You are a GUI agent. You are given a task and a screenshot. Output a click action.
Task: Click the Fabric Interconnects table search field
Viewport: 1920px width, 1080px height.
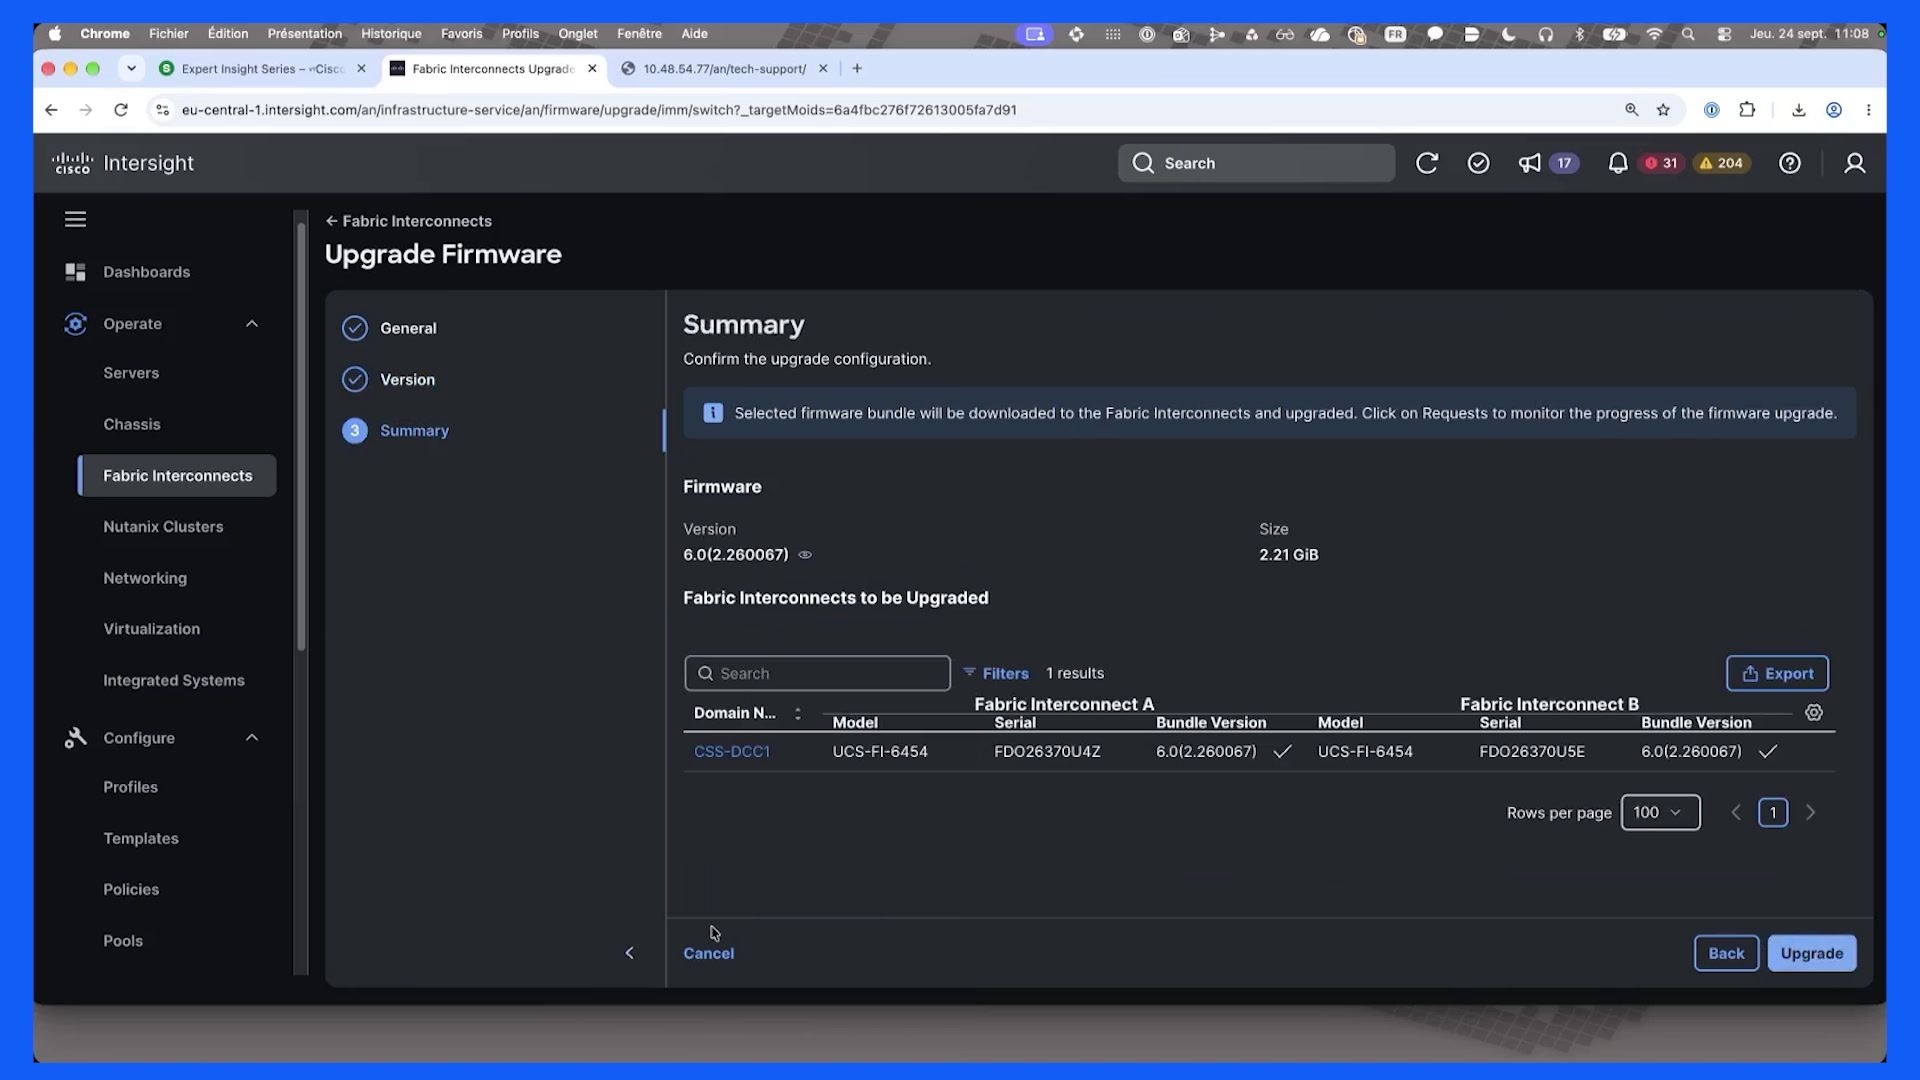(x=817, y=673)
